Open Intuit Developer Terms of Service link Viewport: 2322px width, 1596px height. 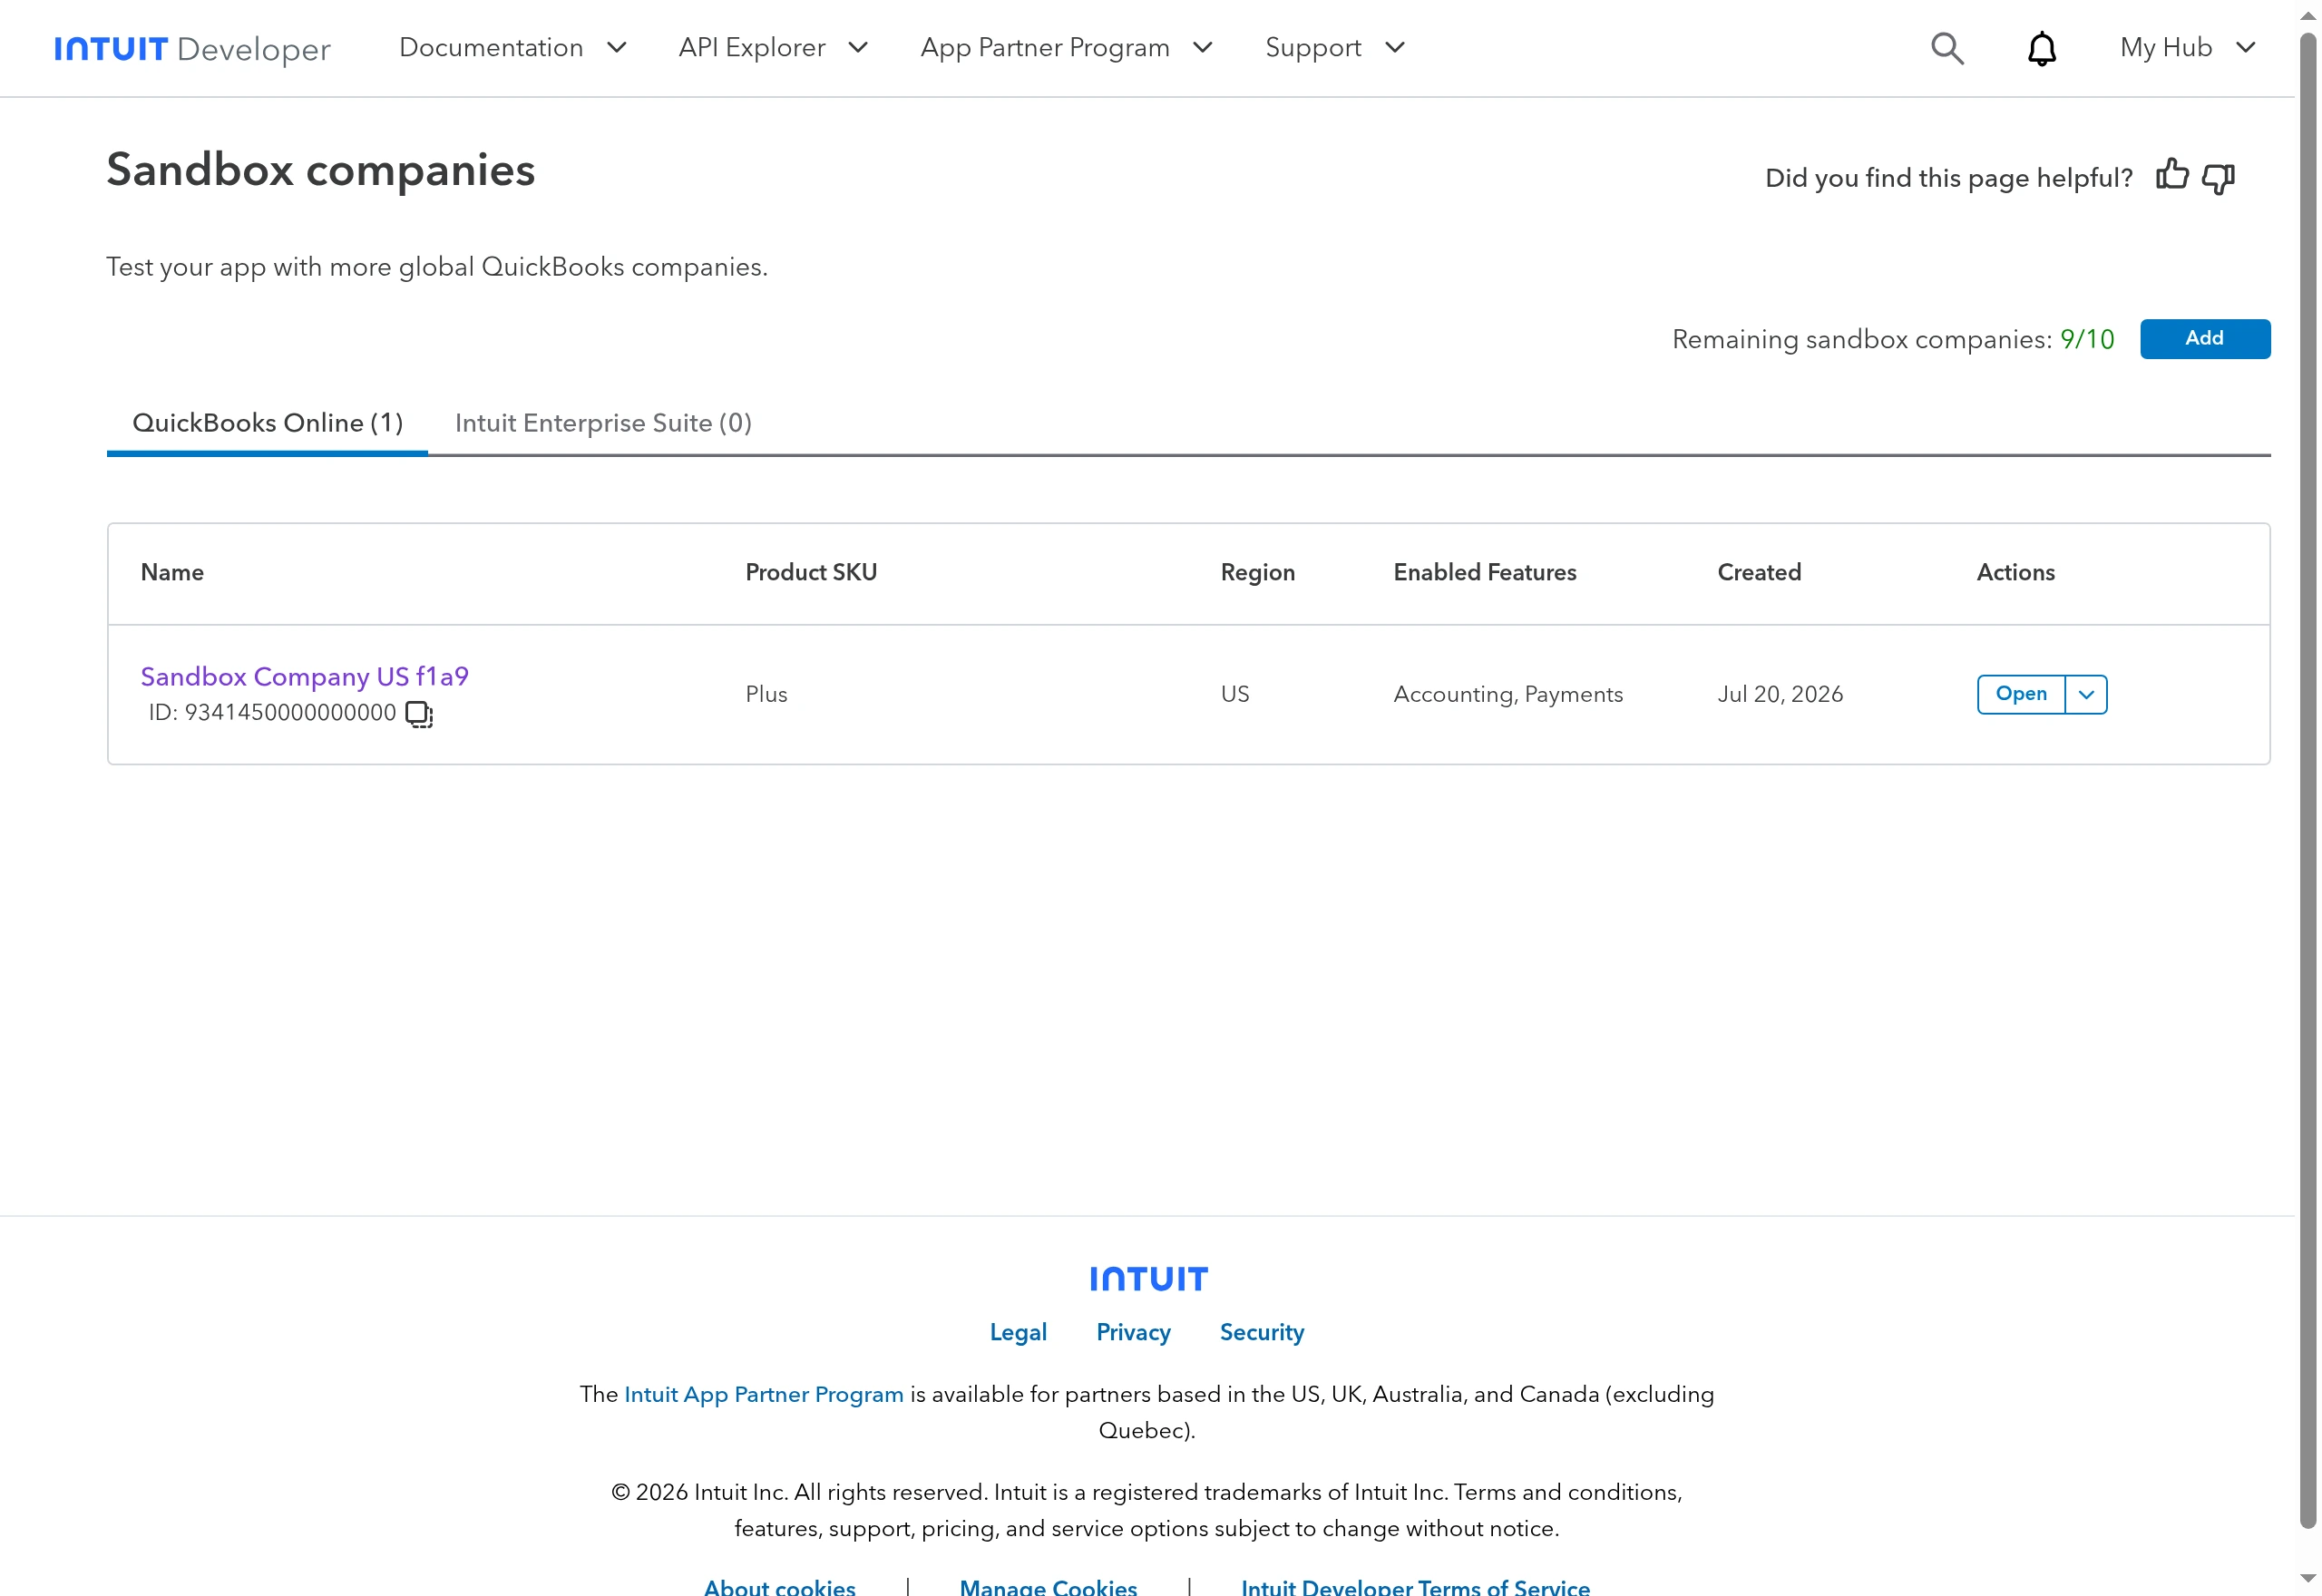point(1414,1586)
